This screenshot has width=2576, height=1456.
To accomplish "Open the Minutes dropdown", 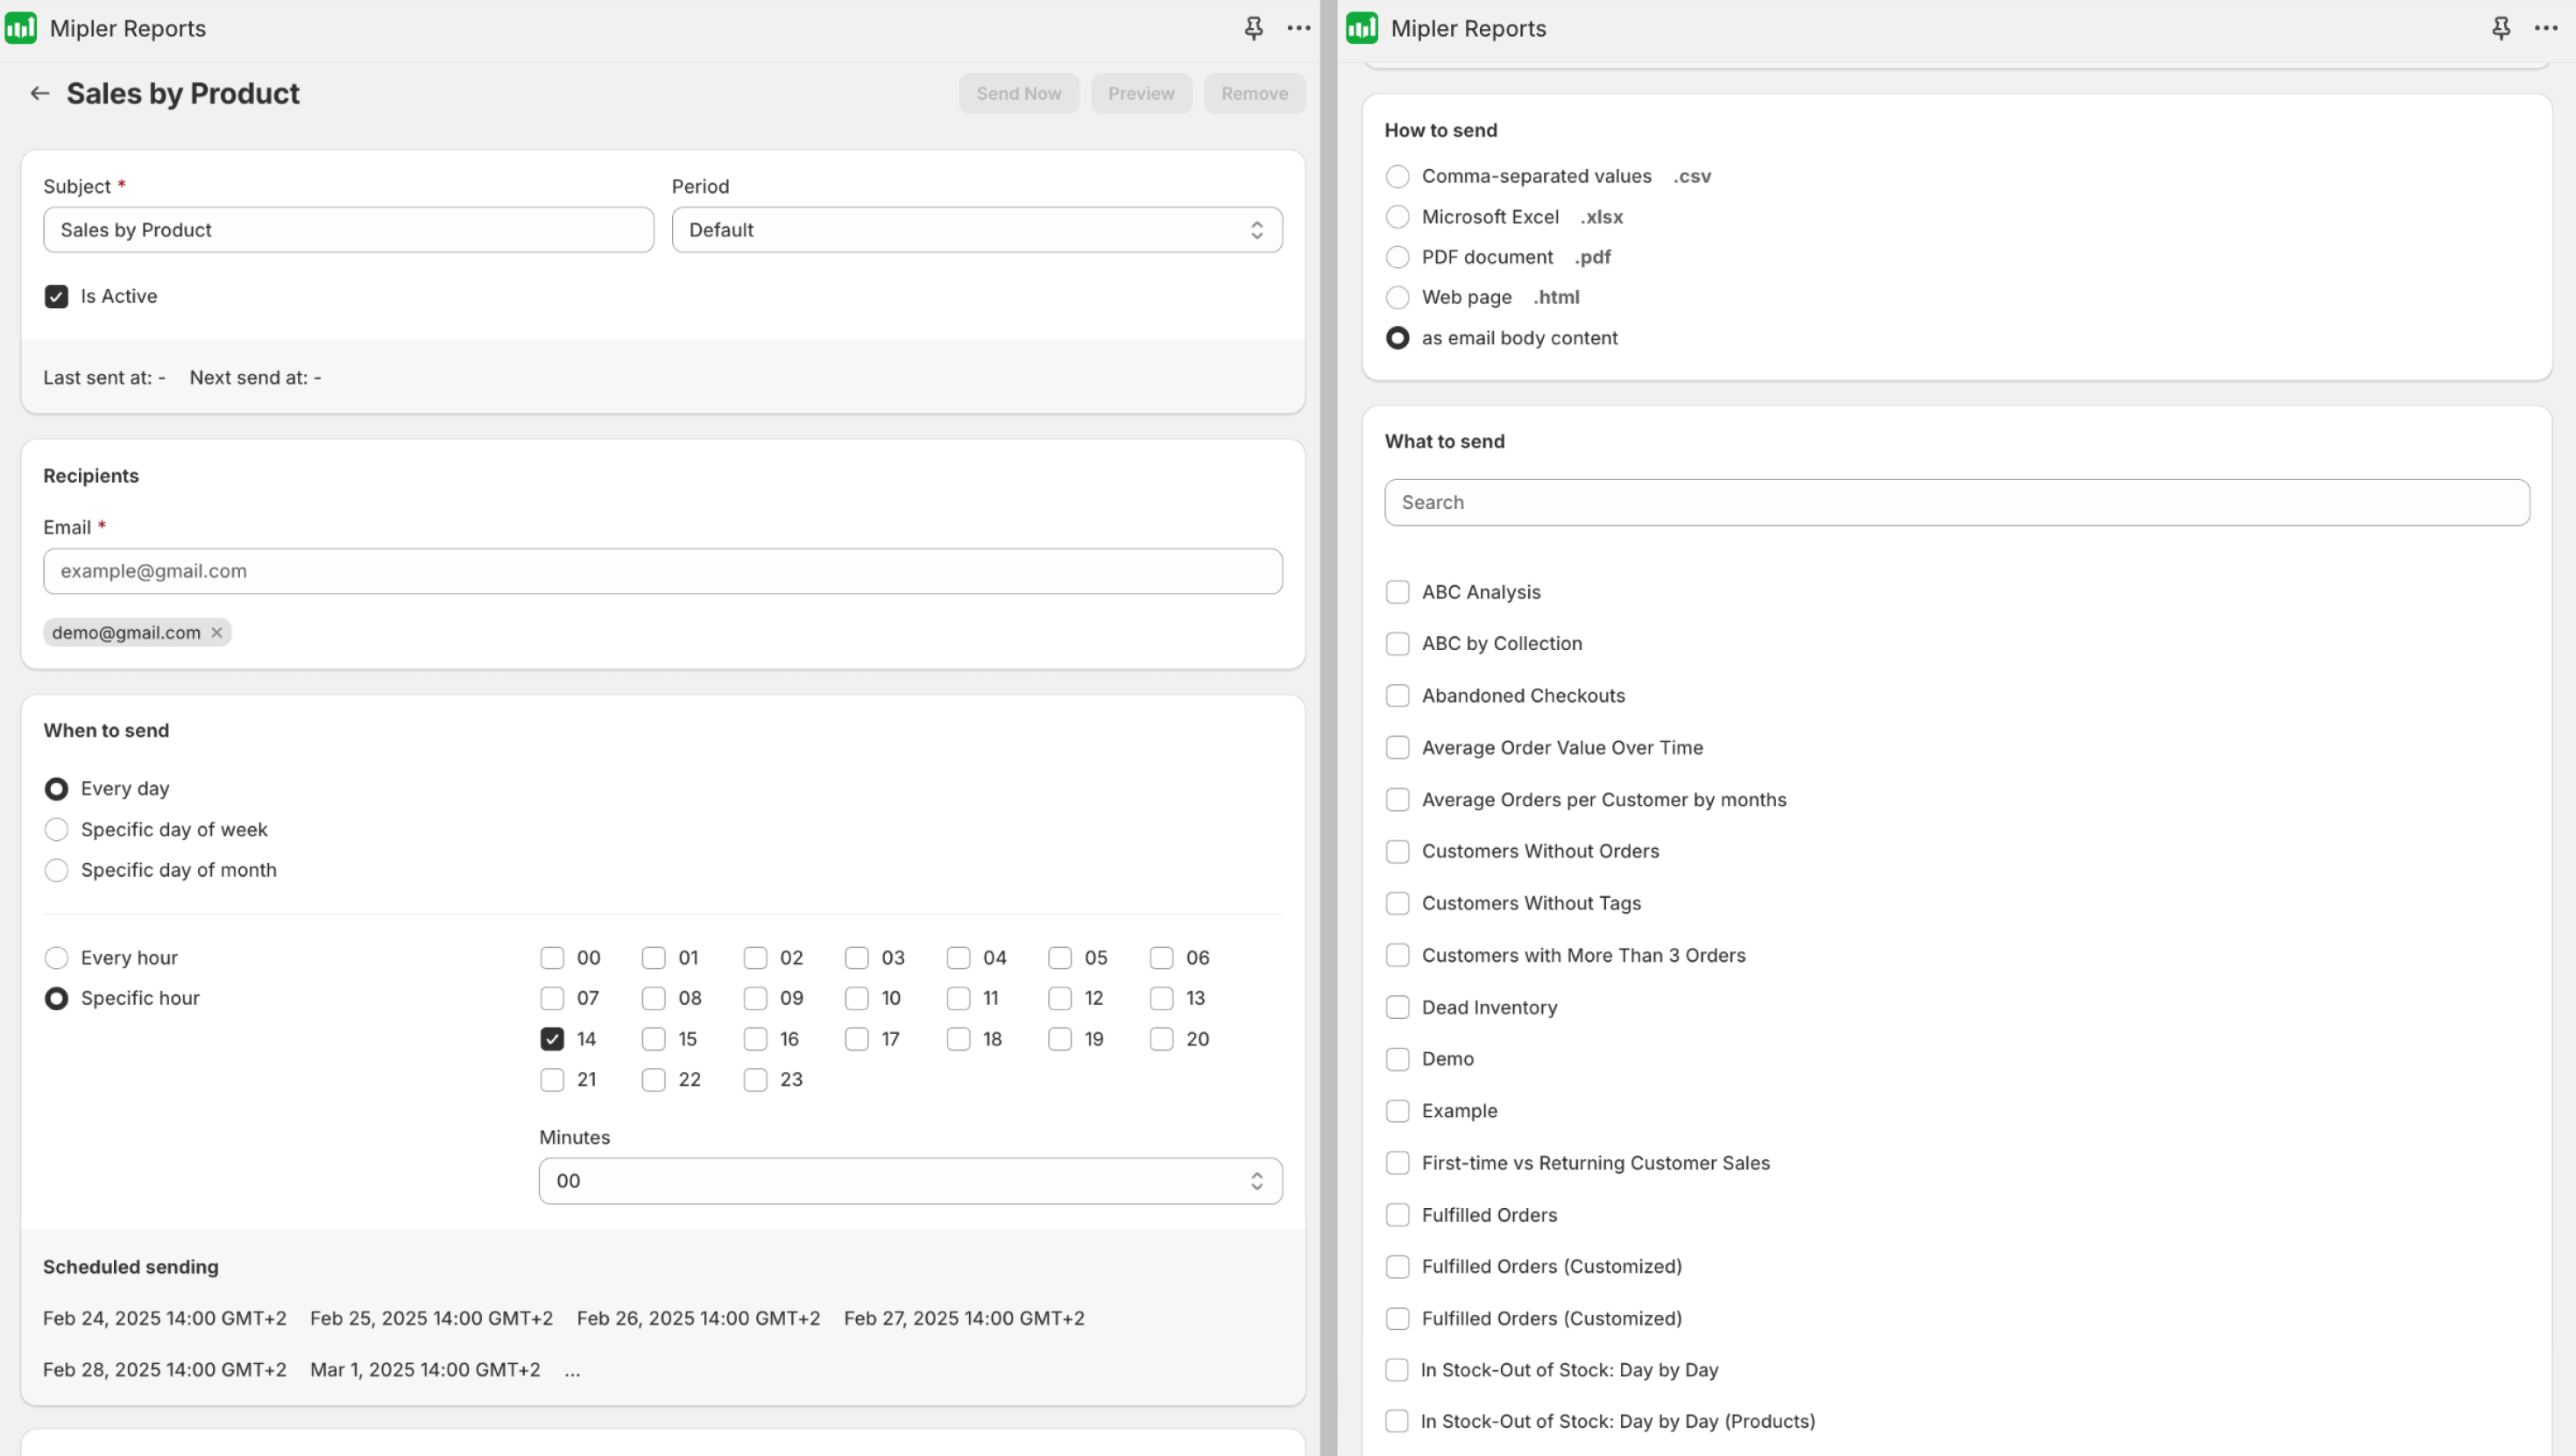I will [910, 1181].
